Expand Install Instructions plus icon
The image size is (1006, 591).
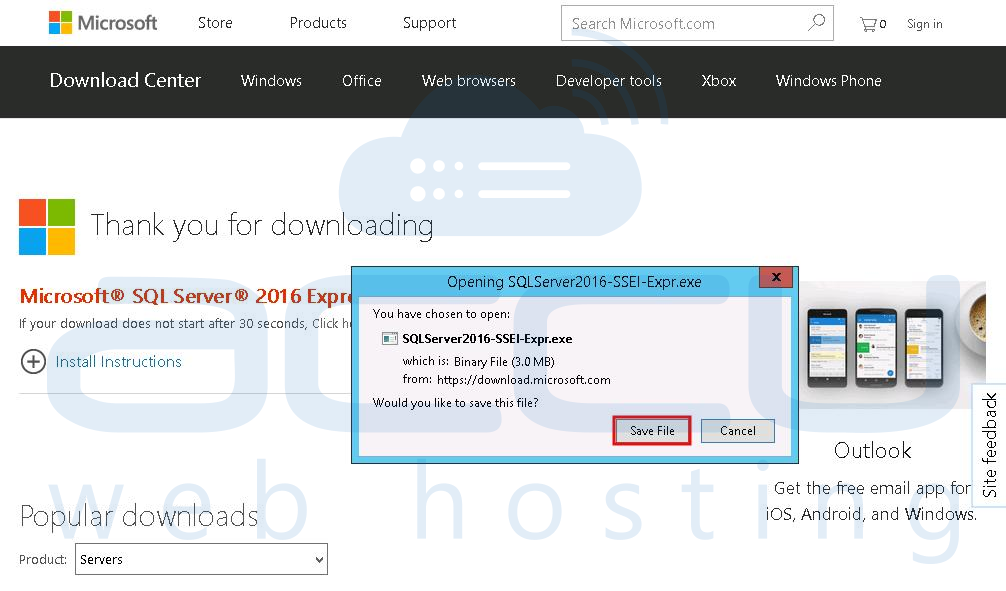[33, 361]
